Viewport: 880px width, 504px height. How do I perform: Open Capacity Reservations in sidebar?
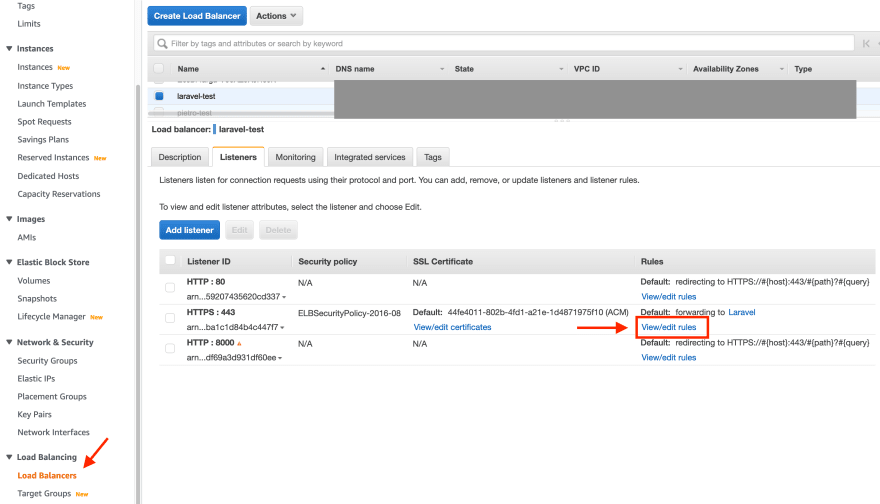point(59,194)
